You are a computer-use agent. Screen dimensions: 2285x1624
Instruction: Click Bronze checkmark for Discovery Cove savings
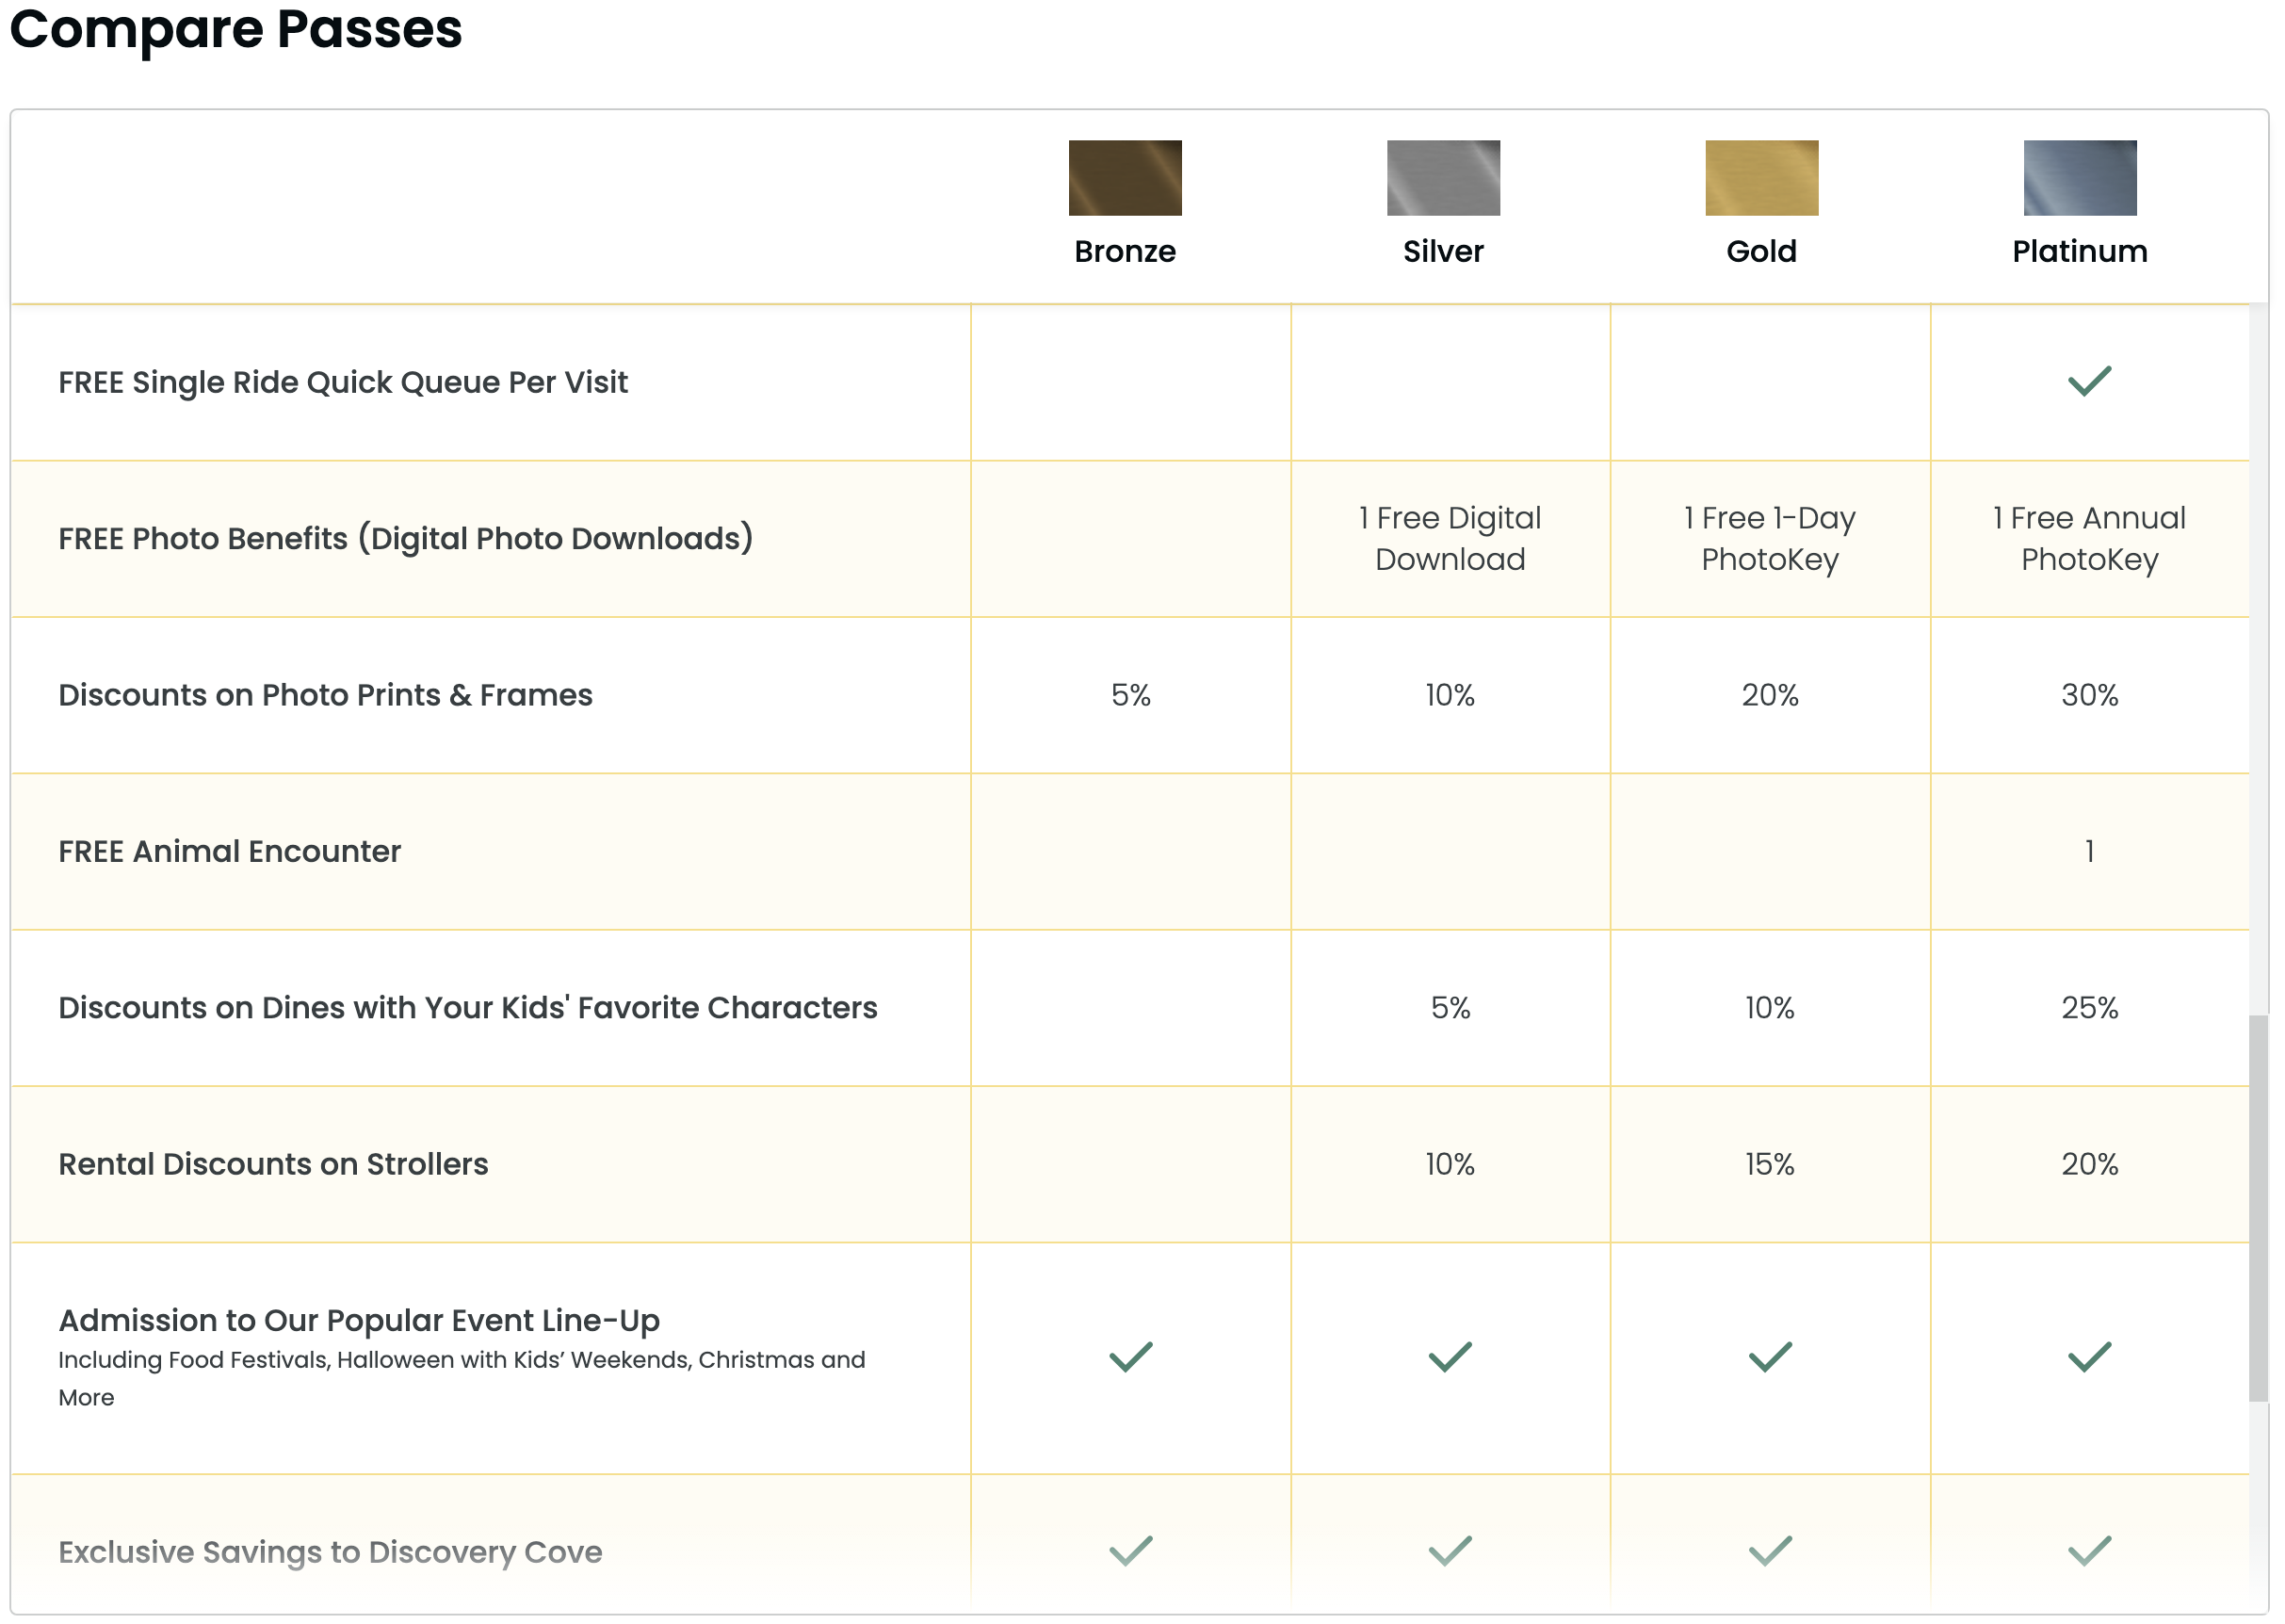(1131, 1550)
